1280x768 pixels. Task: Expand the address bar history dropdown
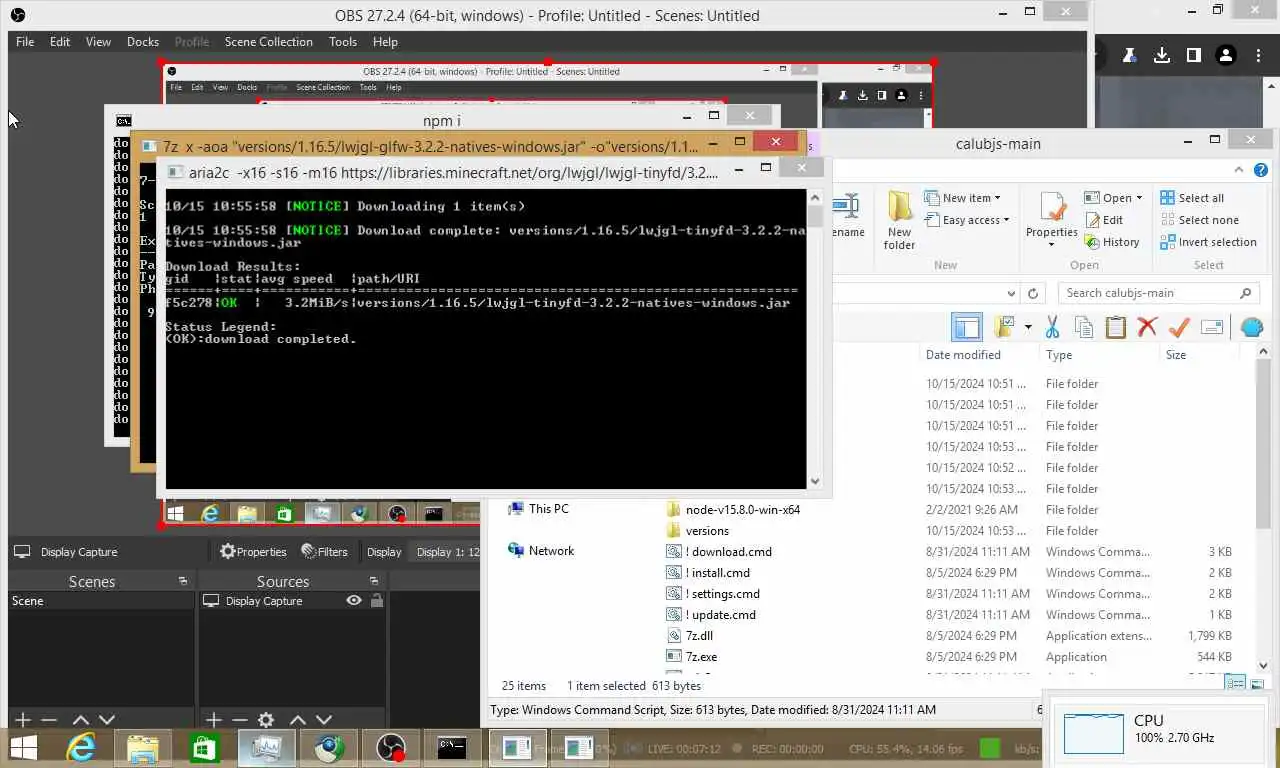tap(1012, 293)
